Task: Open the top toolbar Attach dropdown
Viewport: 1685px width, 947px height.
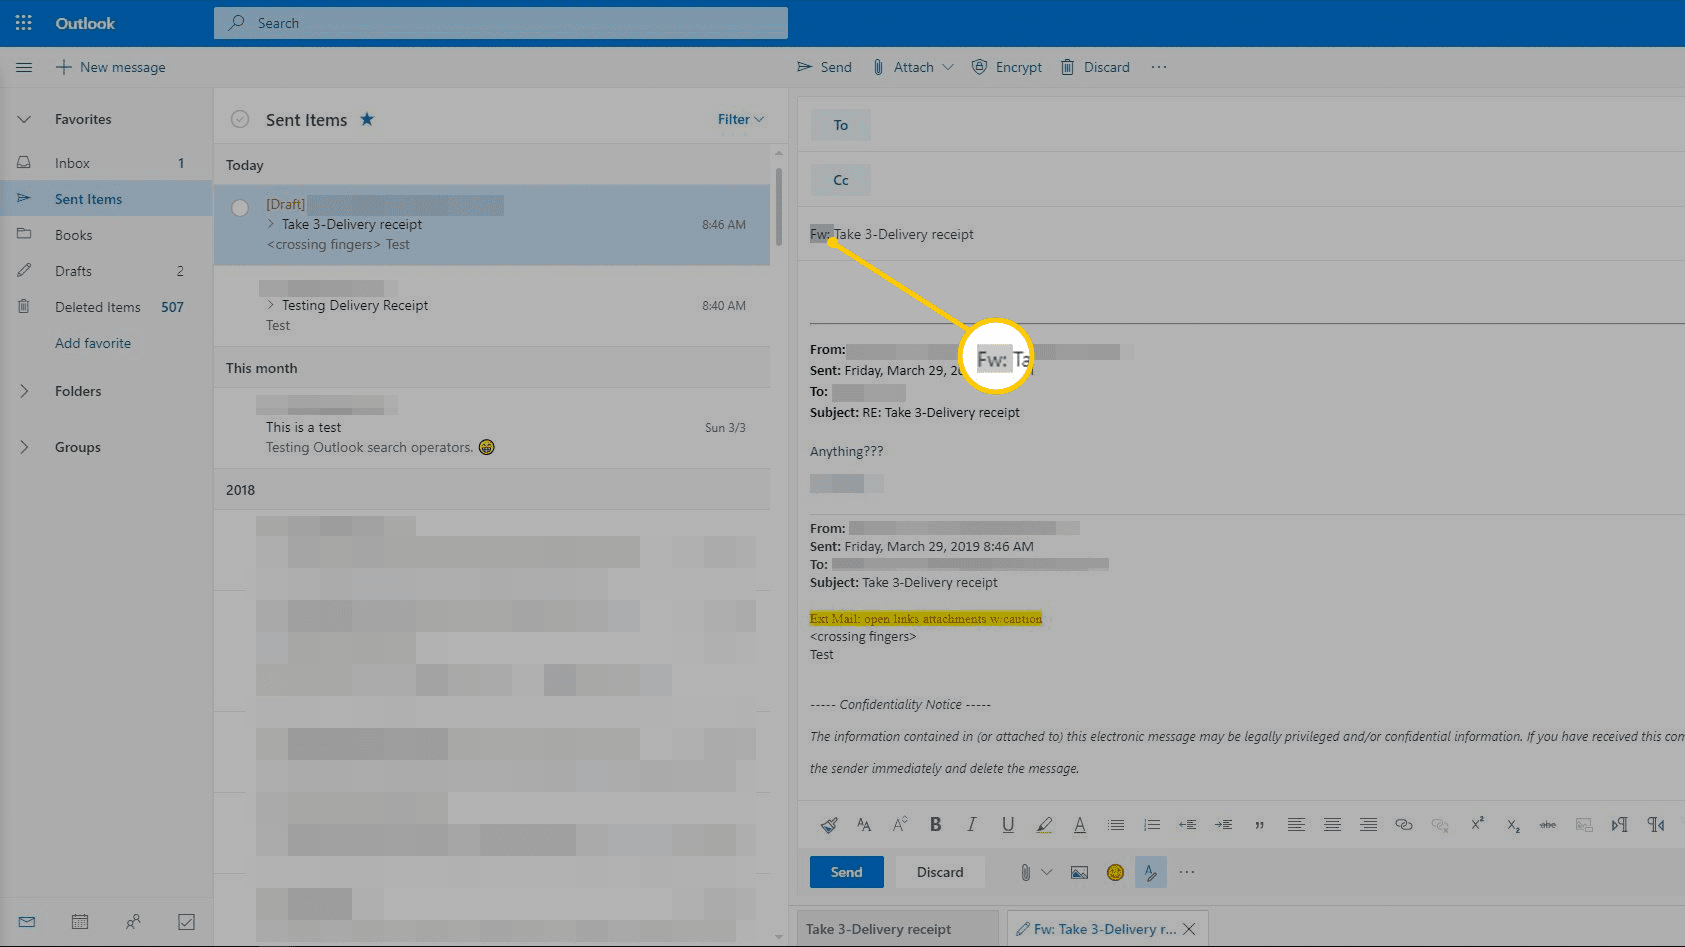Action: point(948,67)
